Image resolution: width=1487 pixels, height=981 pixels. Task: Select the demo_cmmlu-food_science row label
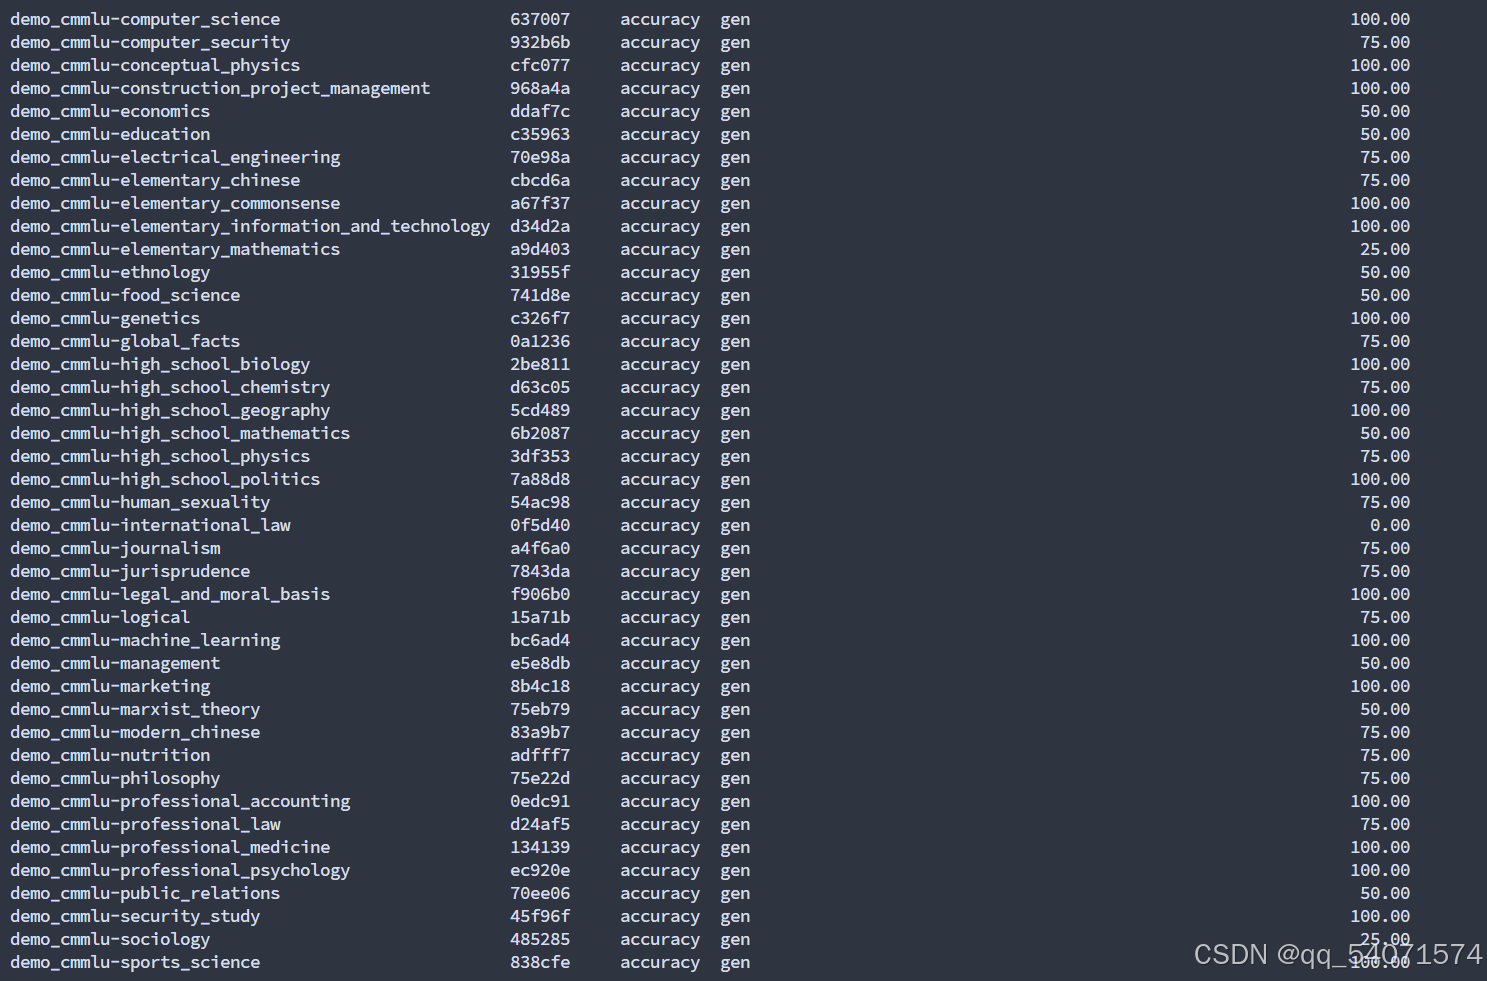(124, 295)
